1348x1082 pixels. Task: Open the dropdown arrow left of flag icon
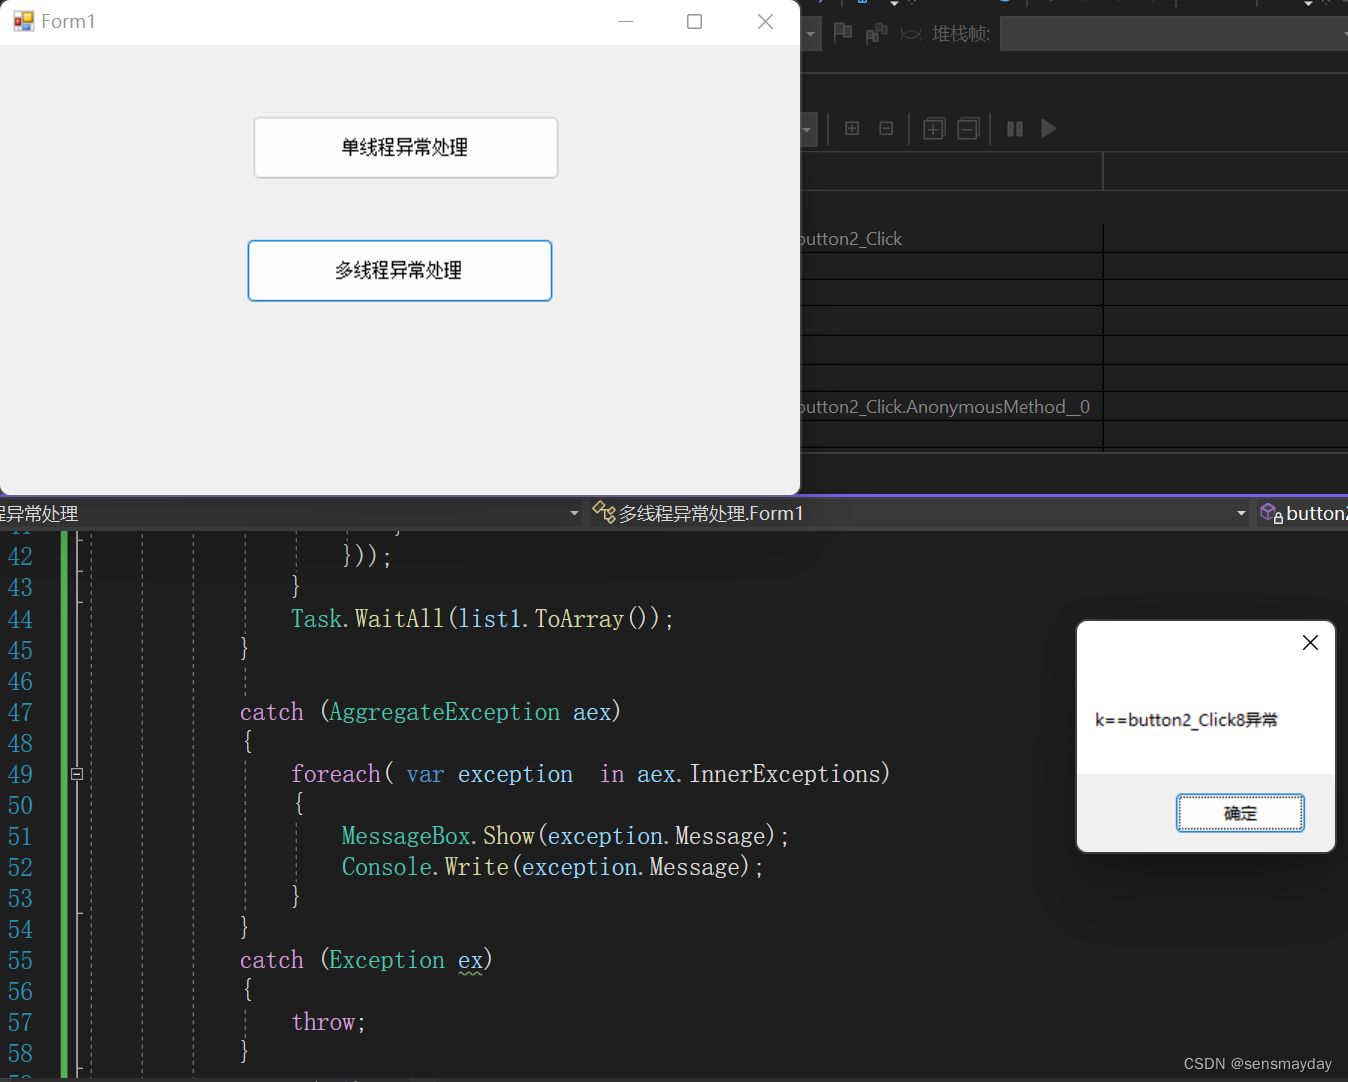tap(810, 34)
